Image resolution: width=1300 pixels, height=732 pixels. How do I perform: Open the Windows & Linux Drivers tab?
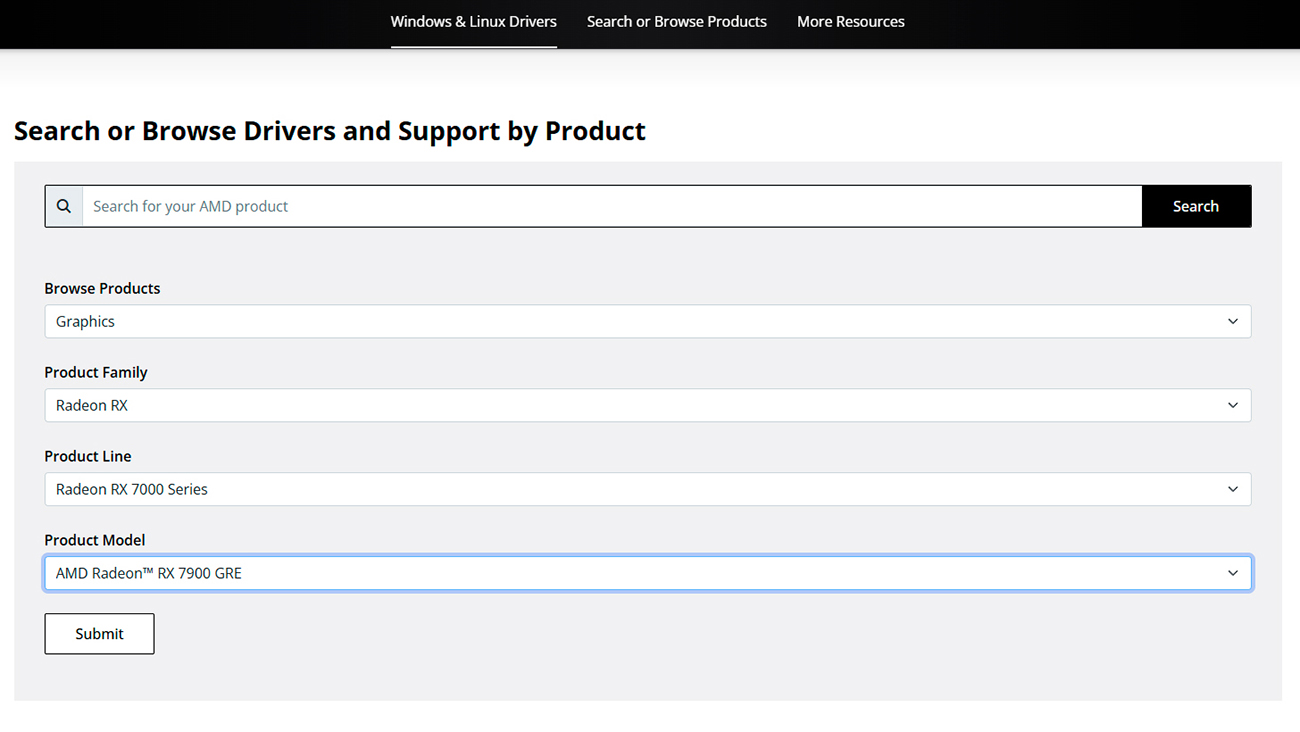coord(474,22)
